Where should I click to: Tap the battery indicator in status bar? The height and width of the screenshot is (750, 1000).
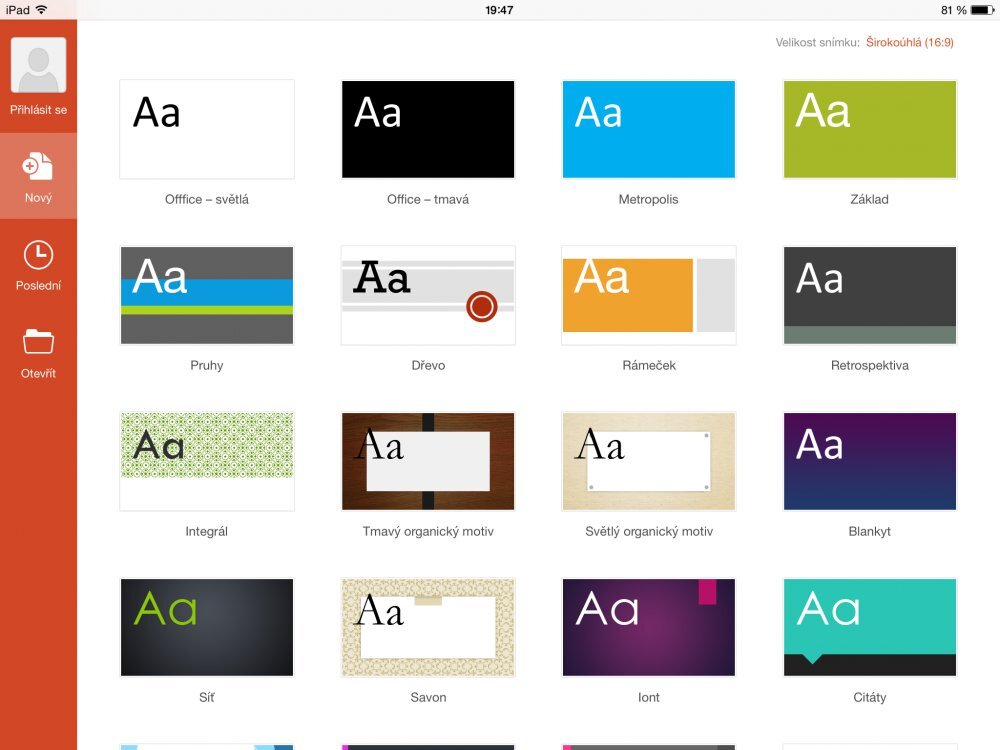[x=984, y=9]
